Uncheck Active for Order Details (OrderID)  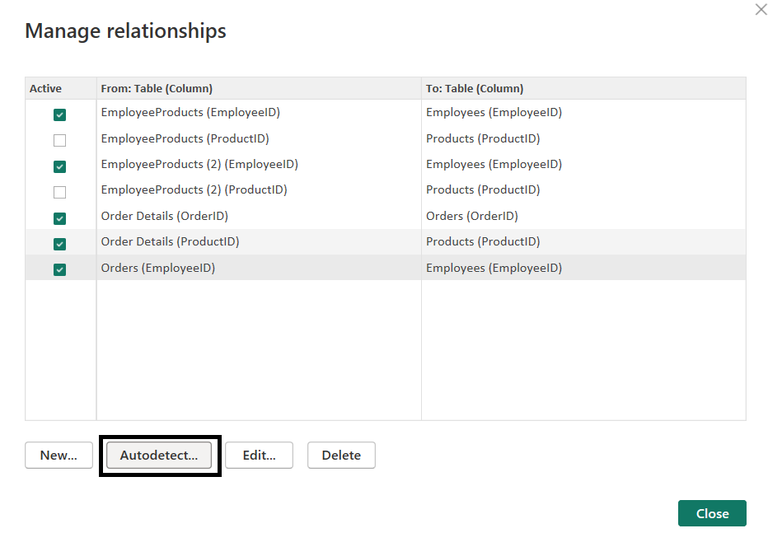click(60, 218)
